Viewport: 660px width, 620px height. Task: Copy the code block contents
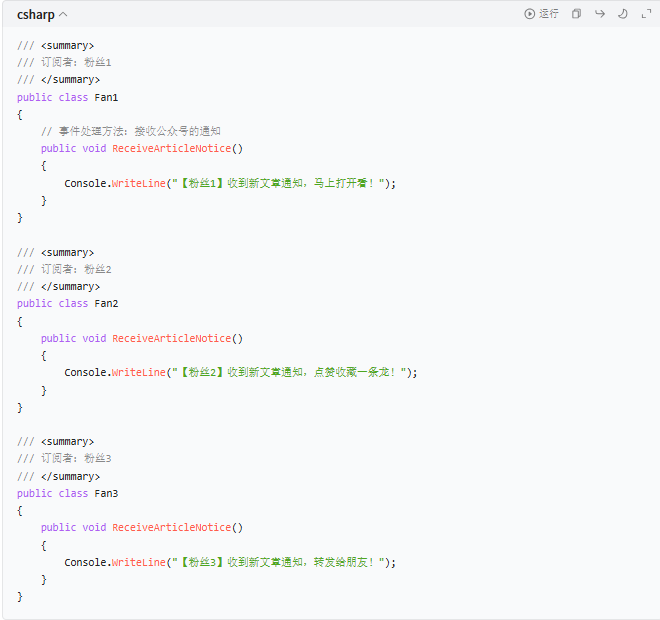(576, 14)
